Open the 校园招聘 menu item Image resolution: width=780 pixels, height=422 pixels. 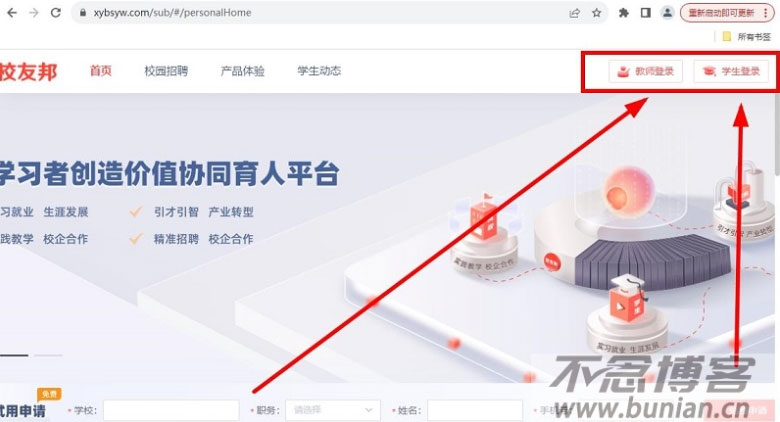pos(166,71)
